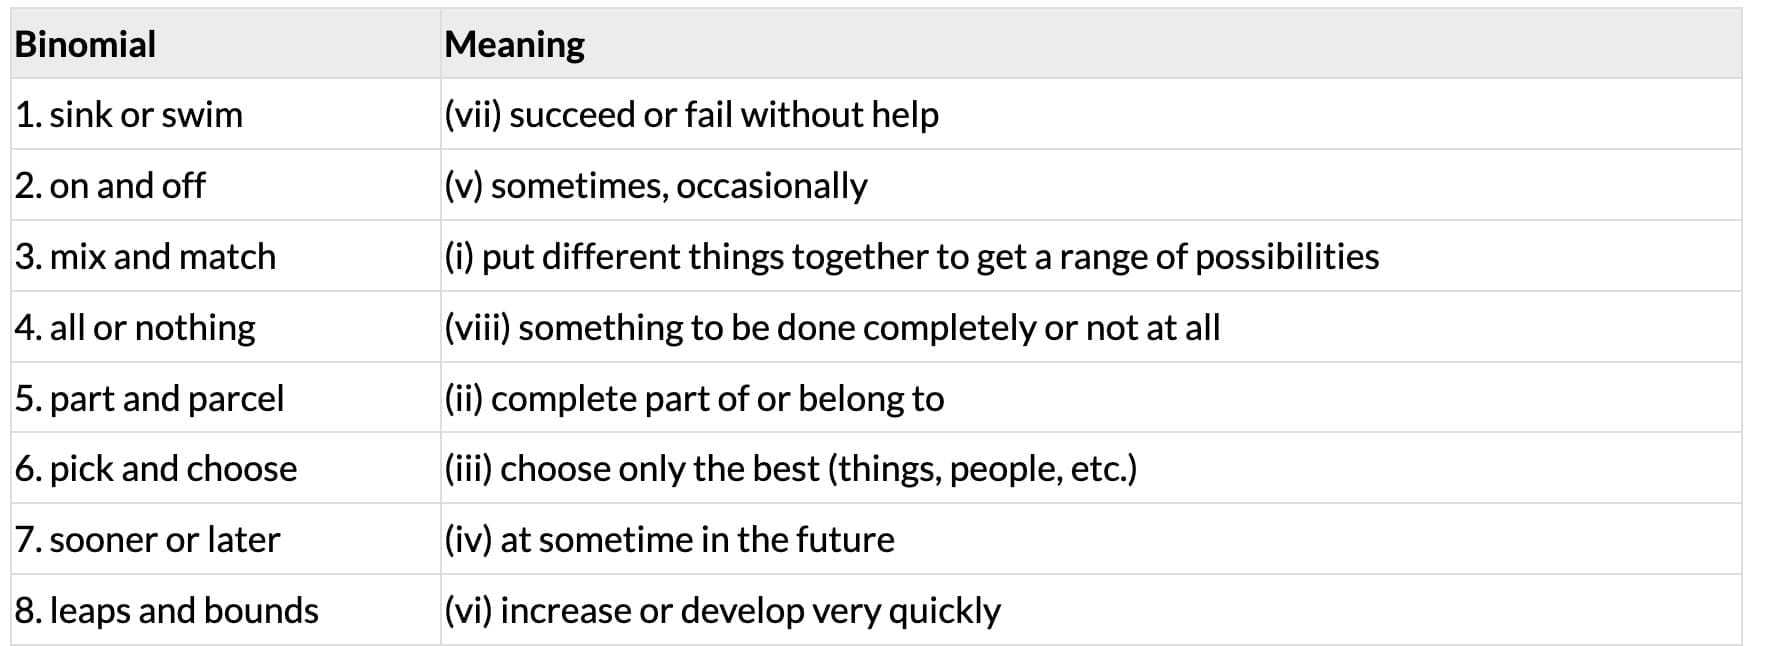The image size is (1766, 646).
Task: Click the '(vii)' numeral in first row
Action: point(473,115)
